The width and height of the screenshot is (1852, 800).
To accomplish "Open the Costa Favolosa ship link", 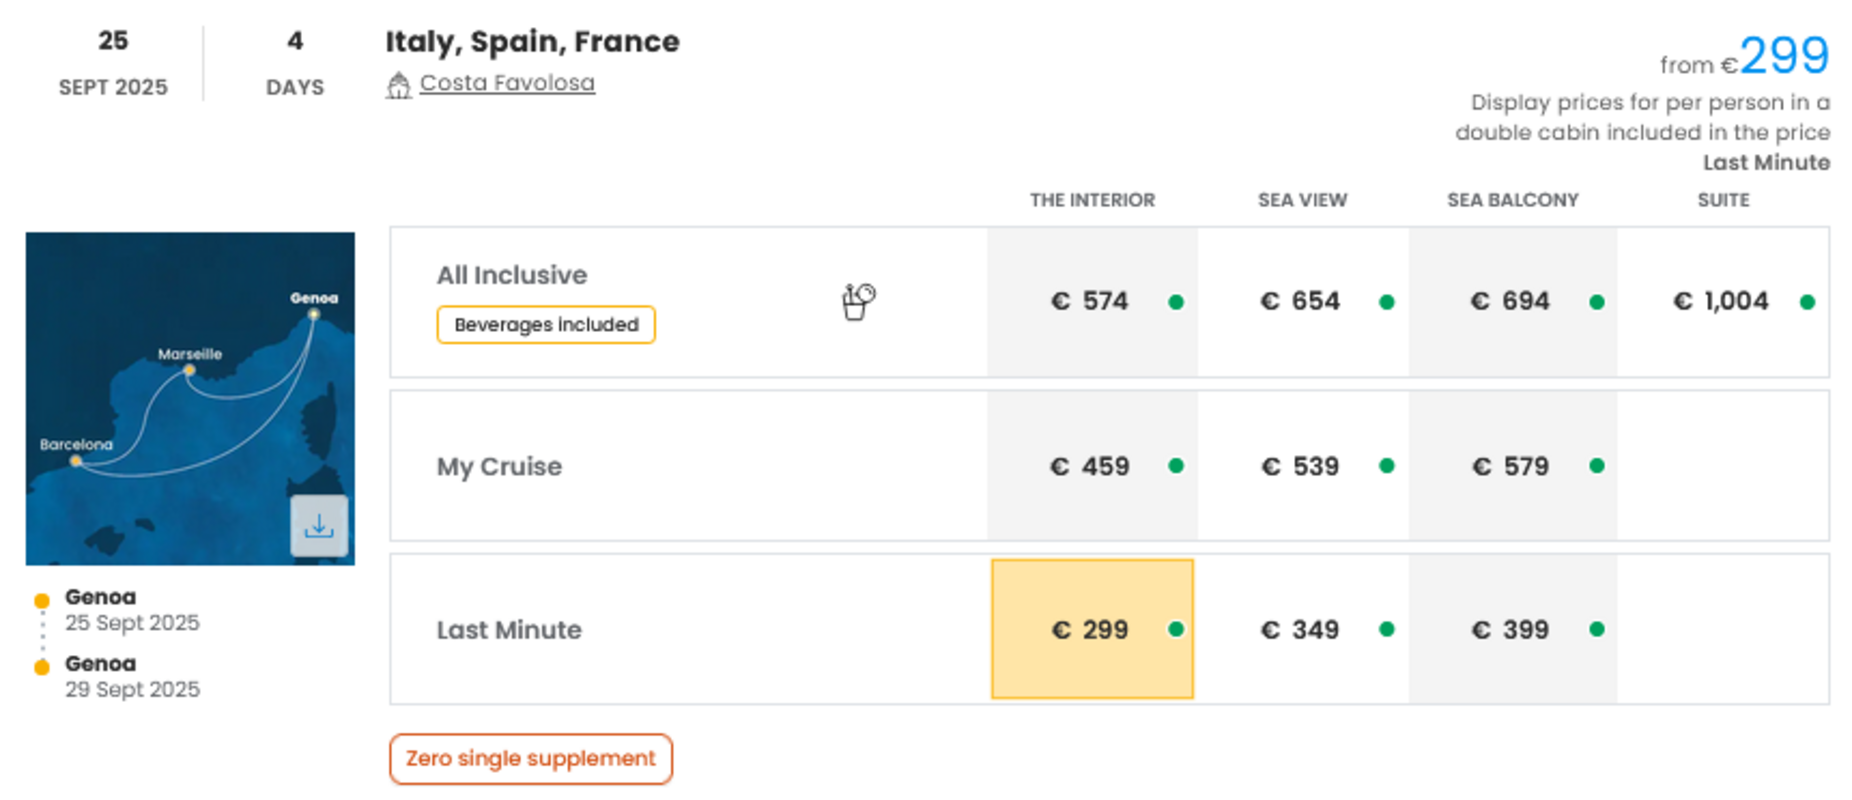I will 507,83.
